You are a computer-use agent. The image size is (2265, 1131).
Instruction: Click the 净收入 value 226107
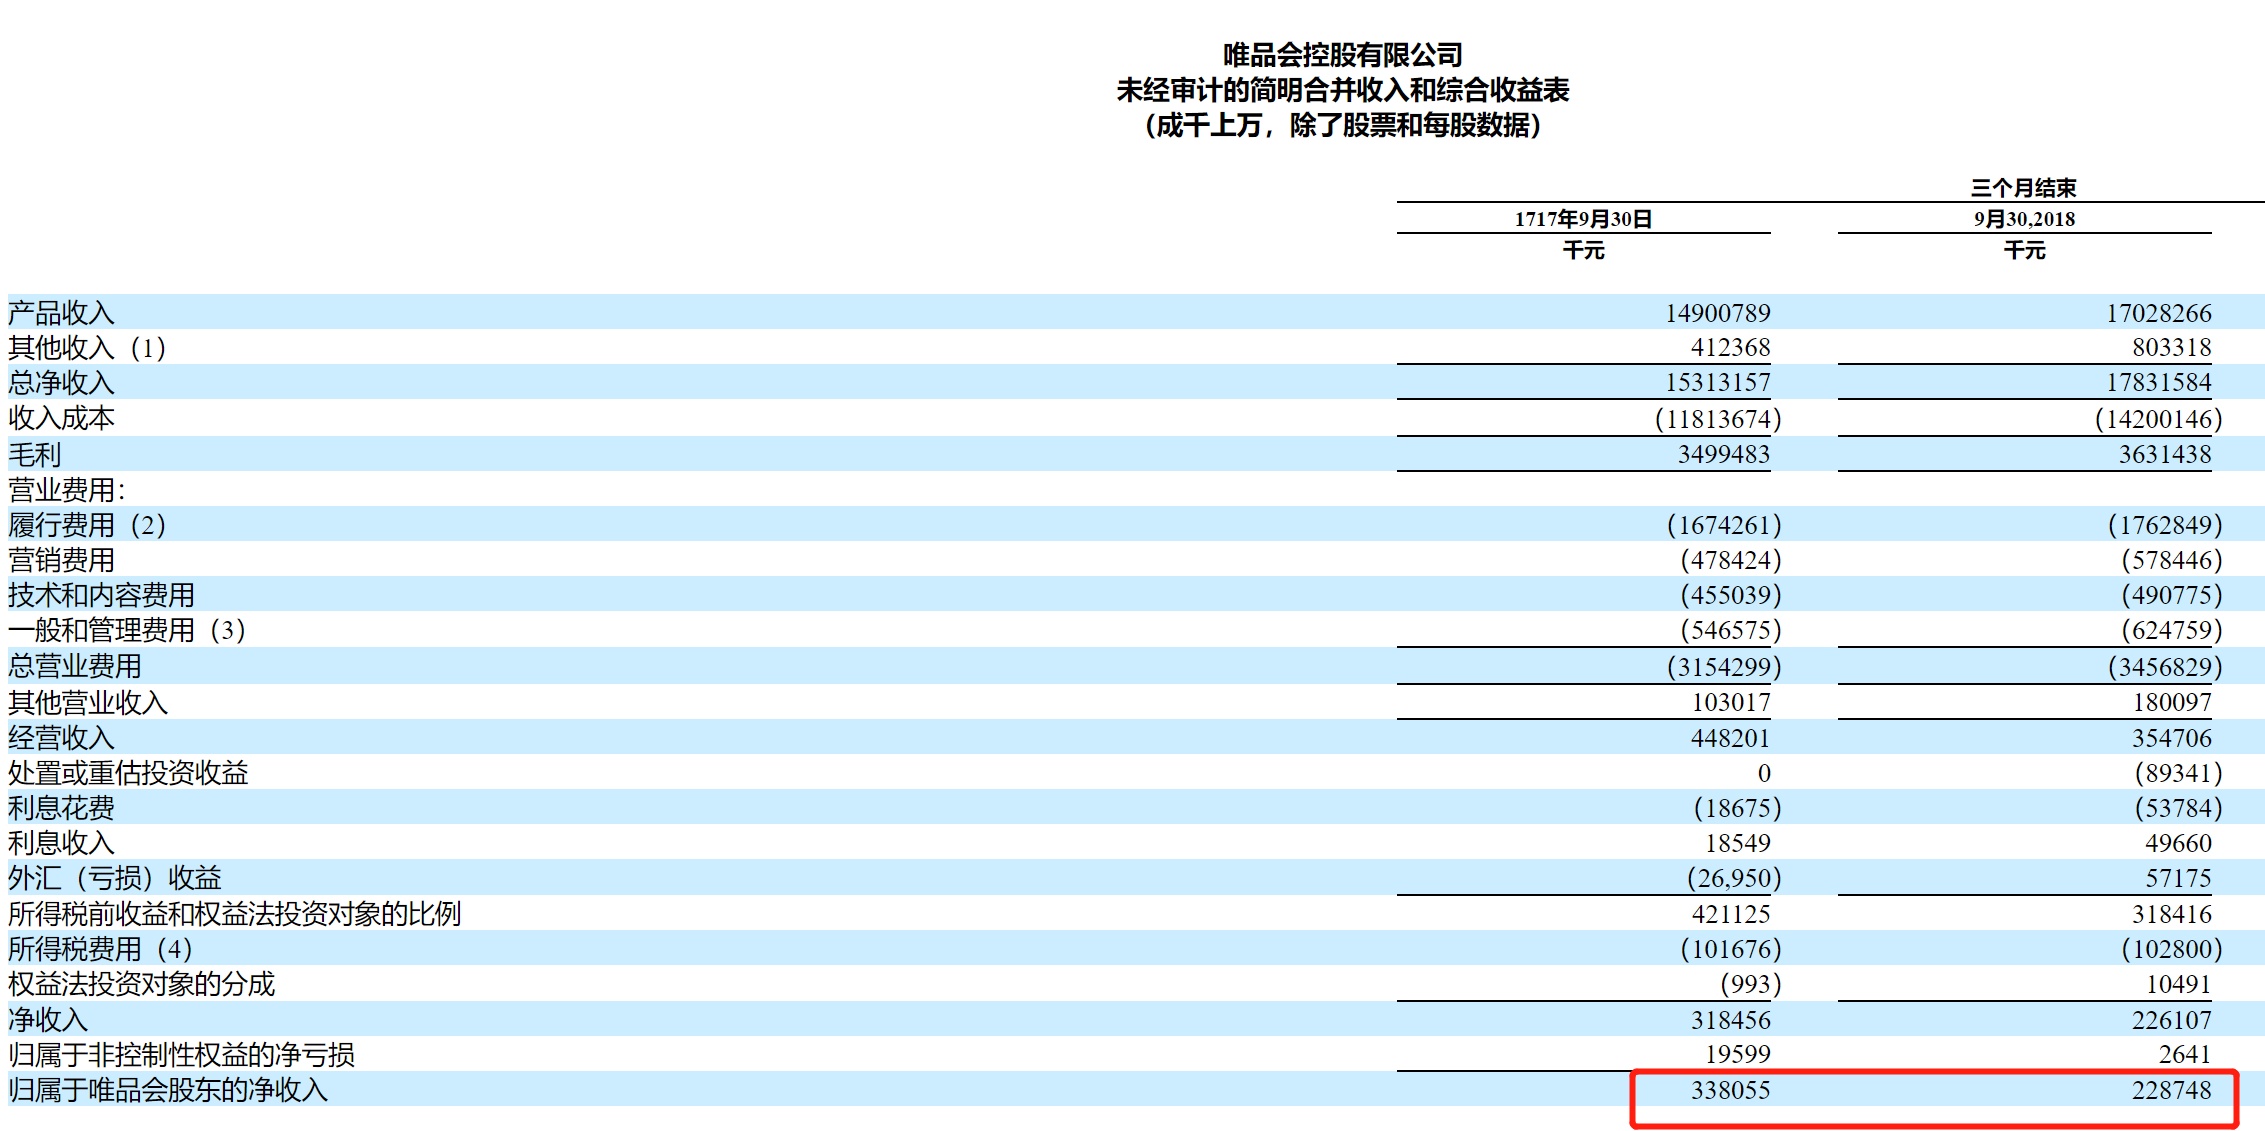2170,1020
